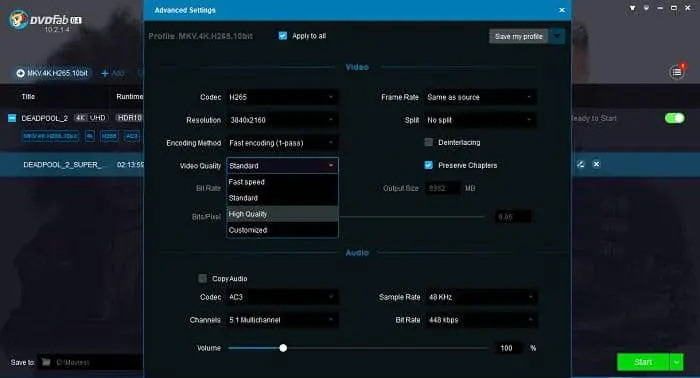Open the task queue list icon
The image size is (700, 378).
coord(677,72)
